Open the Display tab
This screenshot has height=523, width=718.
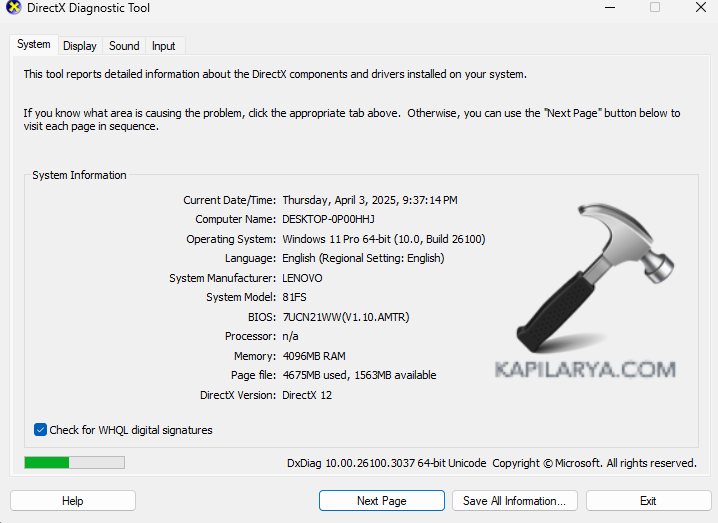[80, 46]
